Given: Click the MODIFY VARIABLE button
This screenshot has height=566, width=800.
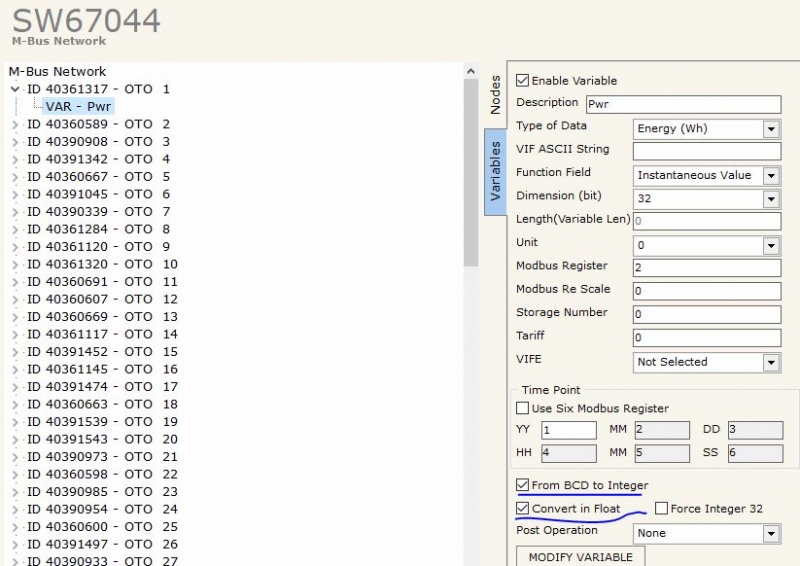Looking at the screenshot, I should pos(581,557).
